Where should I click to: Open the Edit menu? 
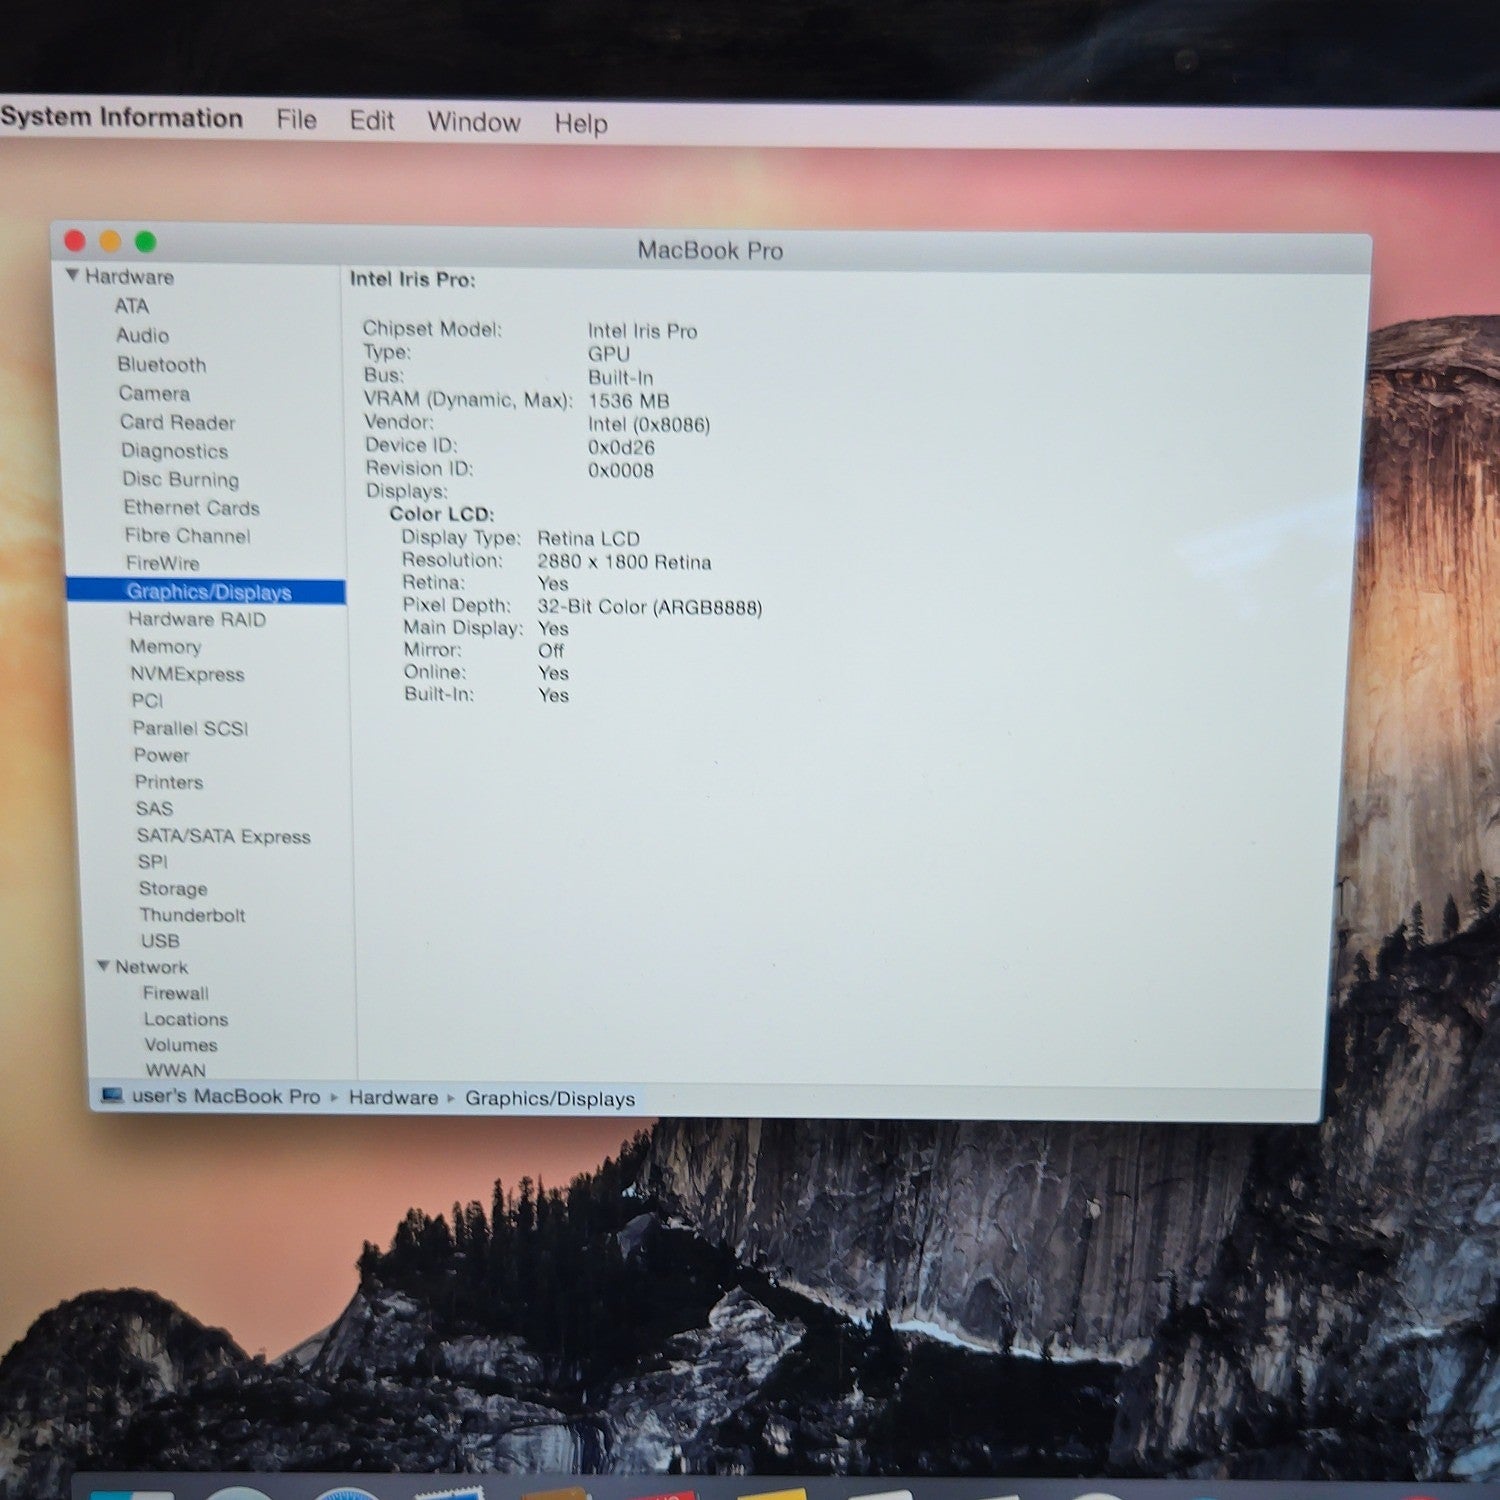[x=372, y=121]
